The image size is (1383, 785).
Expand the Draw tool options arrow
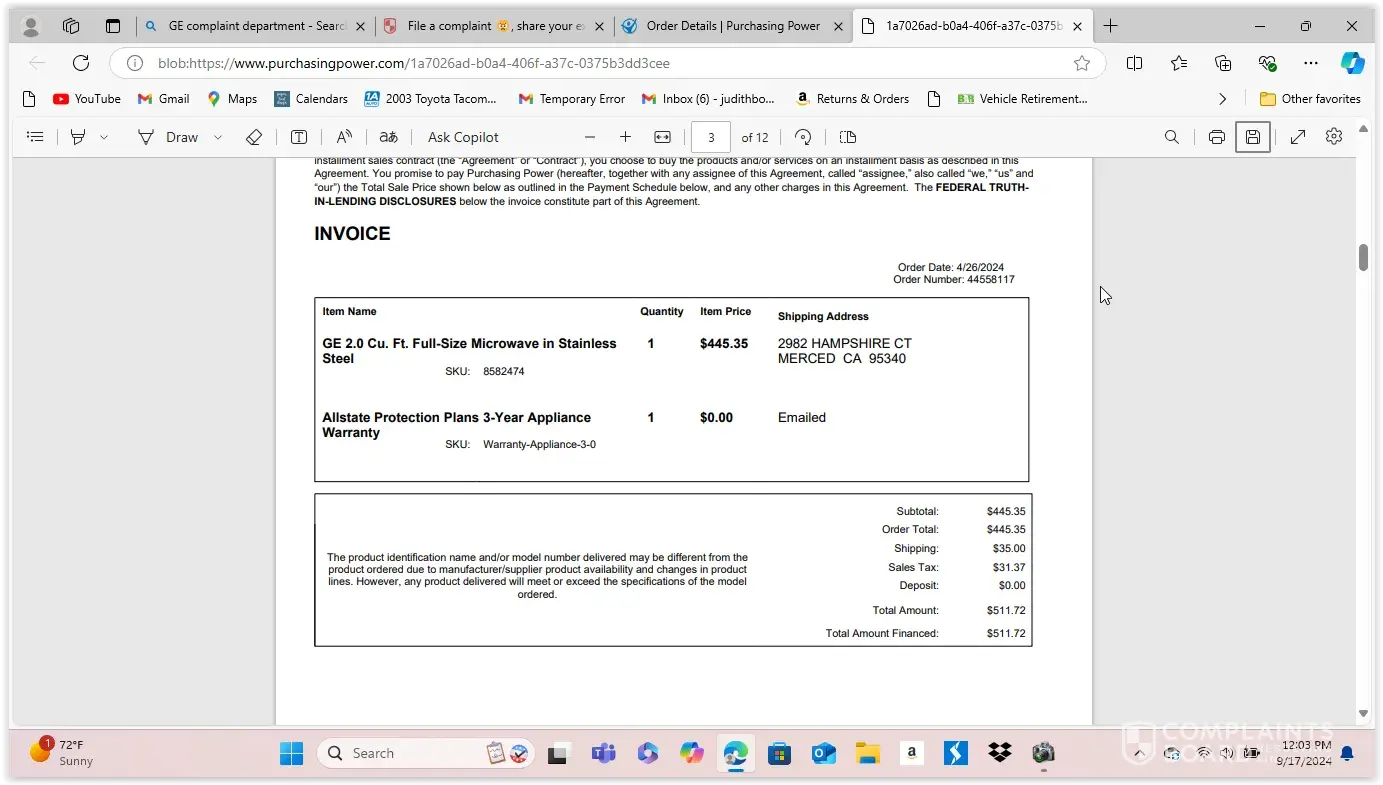point(218,137)
